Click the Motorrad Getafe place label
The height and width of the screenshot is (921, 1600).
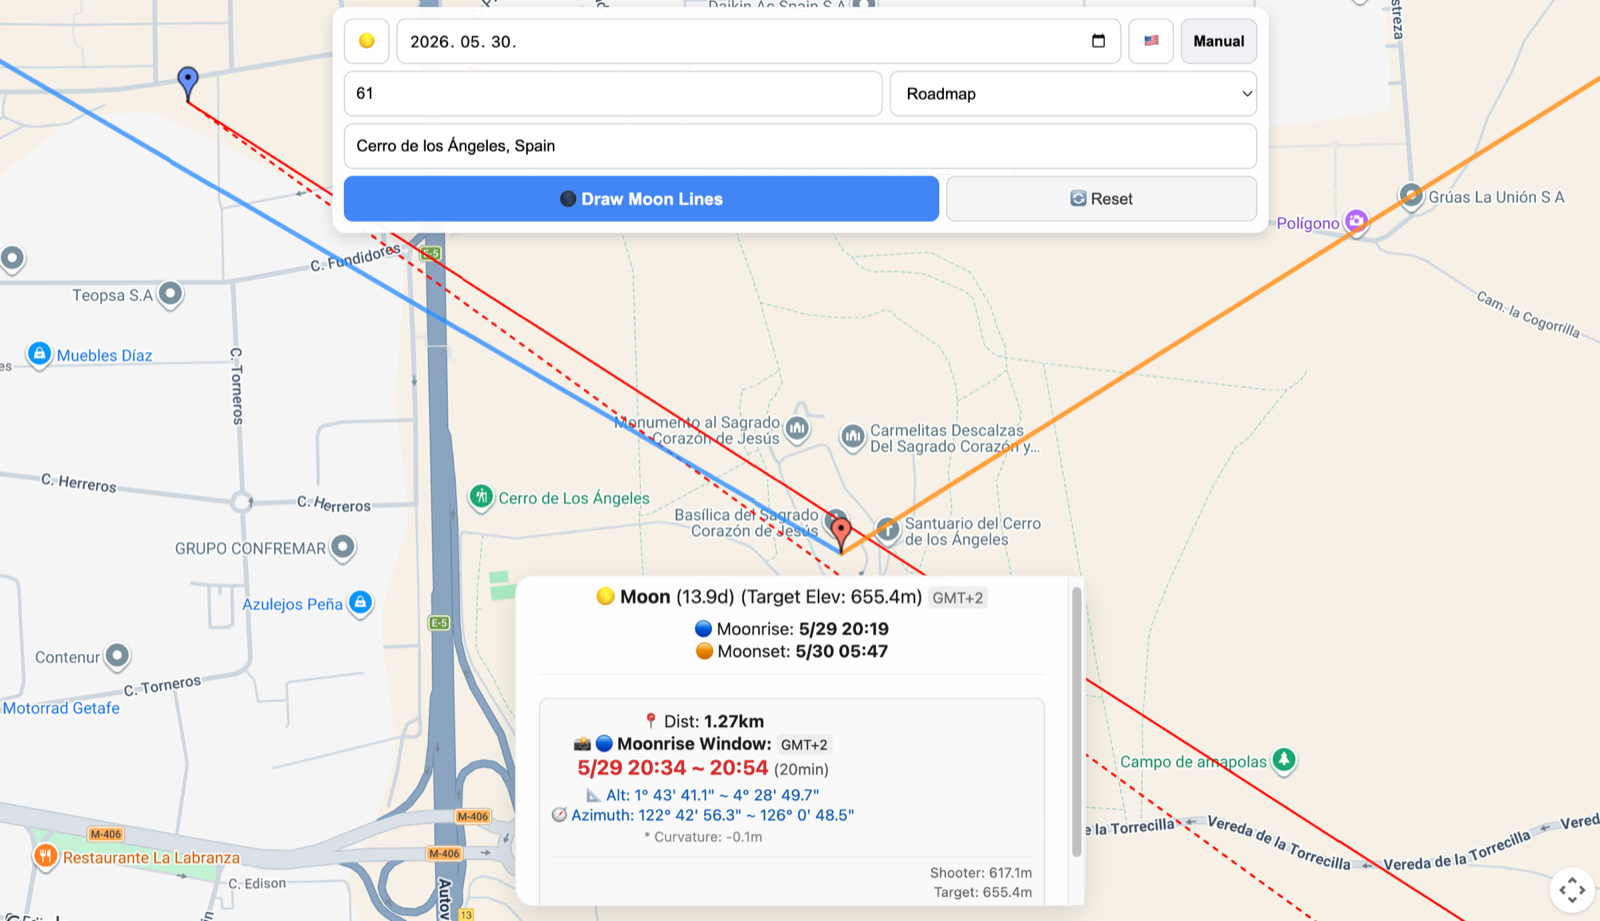click(x=61, y=708)
